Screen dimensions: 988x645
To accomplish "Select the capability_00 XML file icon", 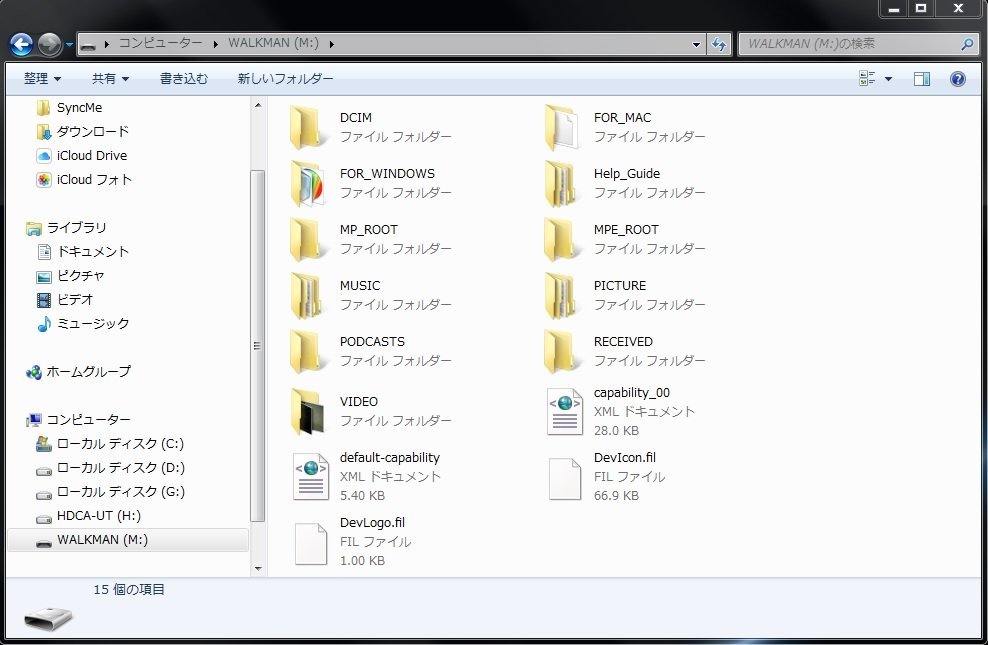I will pos(564,411).
